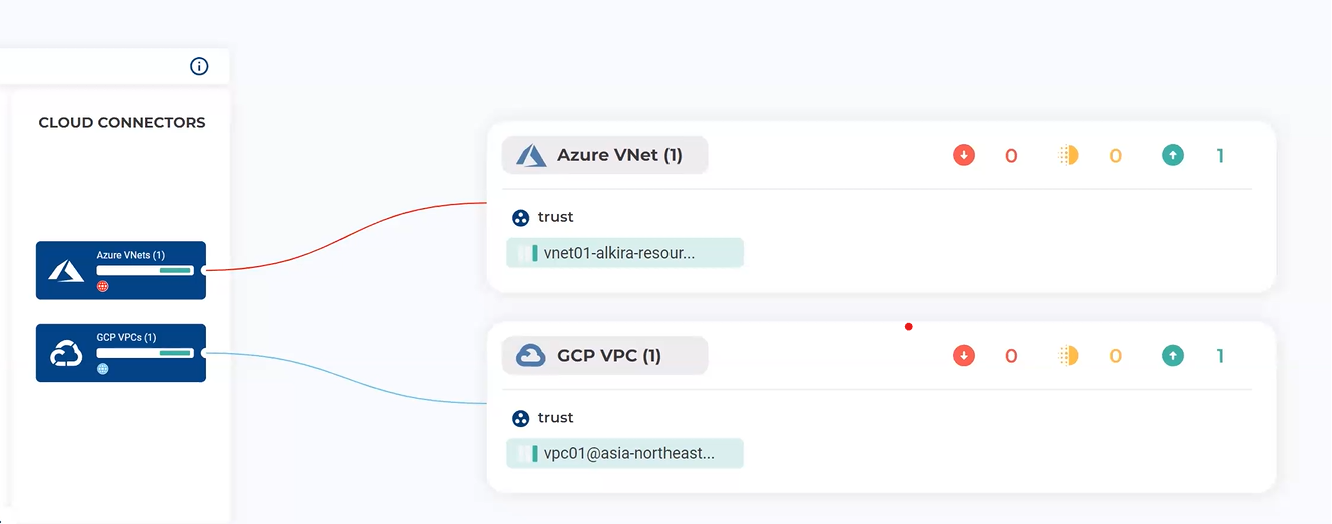Select the vpc01@asia-northeast... connector item
The height and width of the screenshot is (524, 1332).
point(625,453)
